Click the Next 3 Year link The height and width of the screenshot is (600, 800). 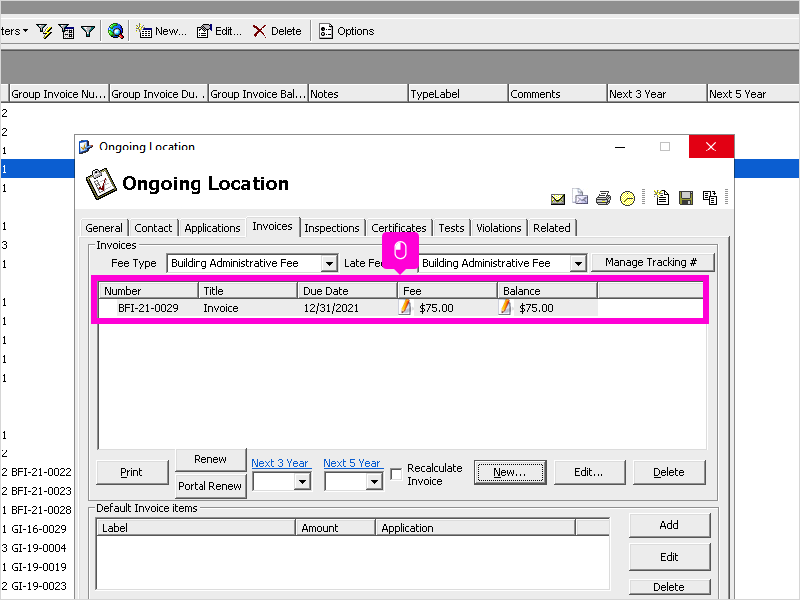point(280,463)
